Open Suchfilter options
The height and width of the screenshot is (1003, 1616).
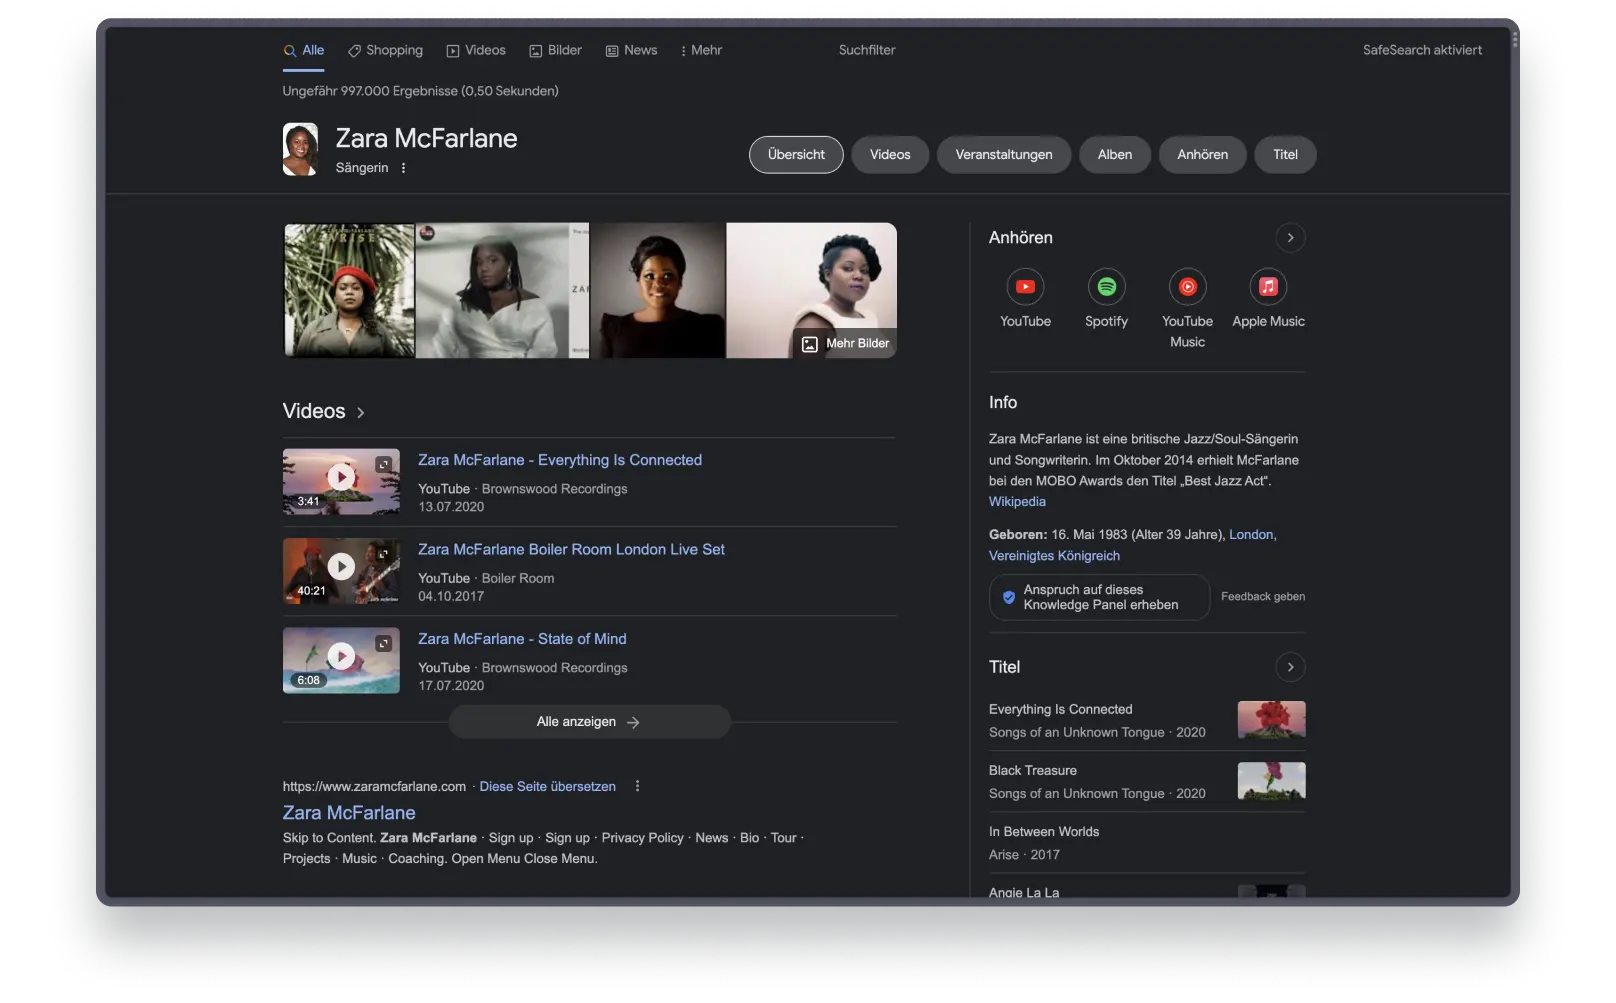tap(867, 50)
